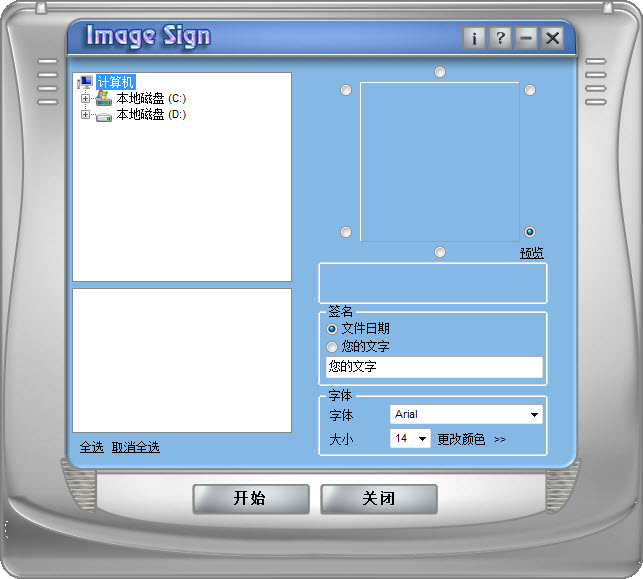
Task: Expand the 本地磁盘 (C:) node
Action: [x=85, y=98]
